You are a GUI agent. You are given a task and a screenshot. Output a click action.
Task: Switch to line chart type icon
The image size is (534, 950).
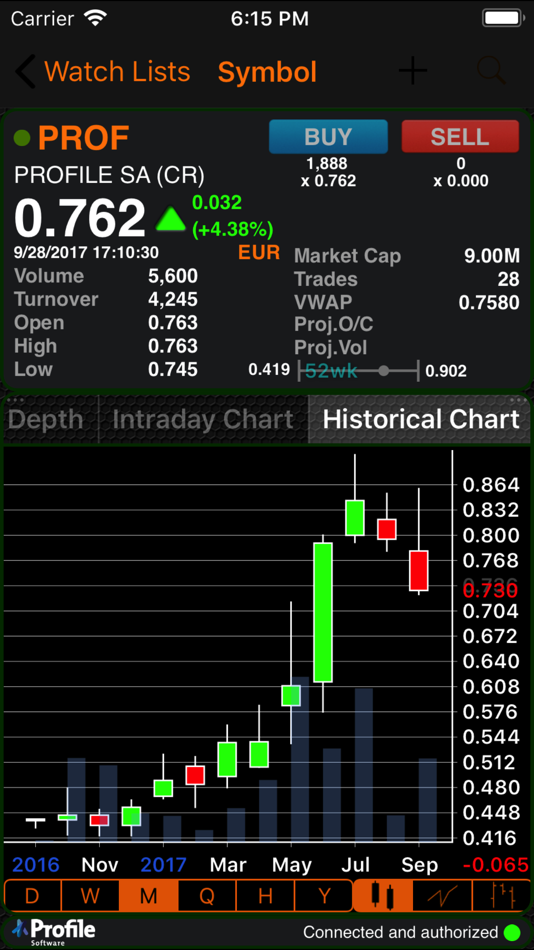(442, 895)
